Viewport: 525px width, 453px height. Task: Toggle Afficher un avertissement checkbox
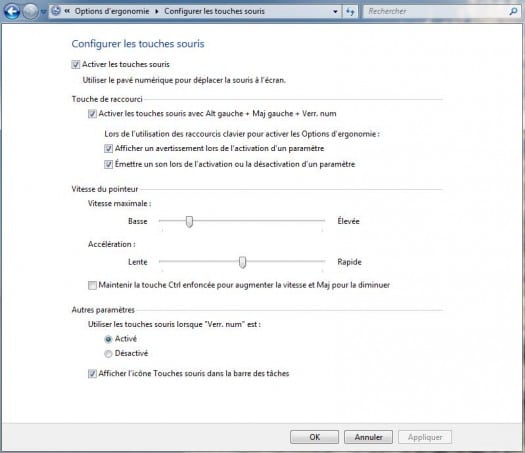pyautogui.click(x=108, y=148)
